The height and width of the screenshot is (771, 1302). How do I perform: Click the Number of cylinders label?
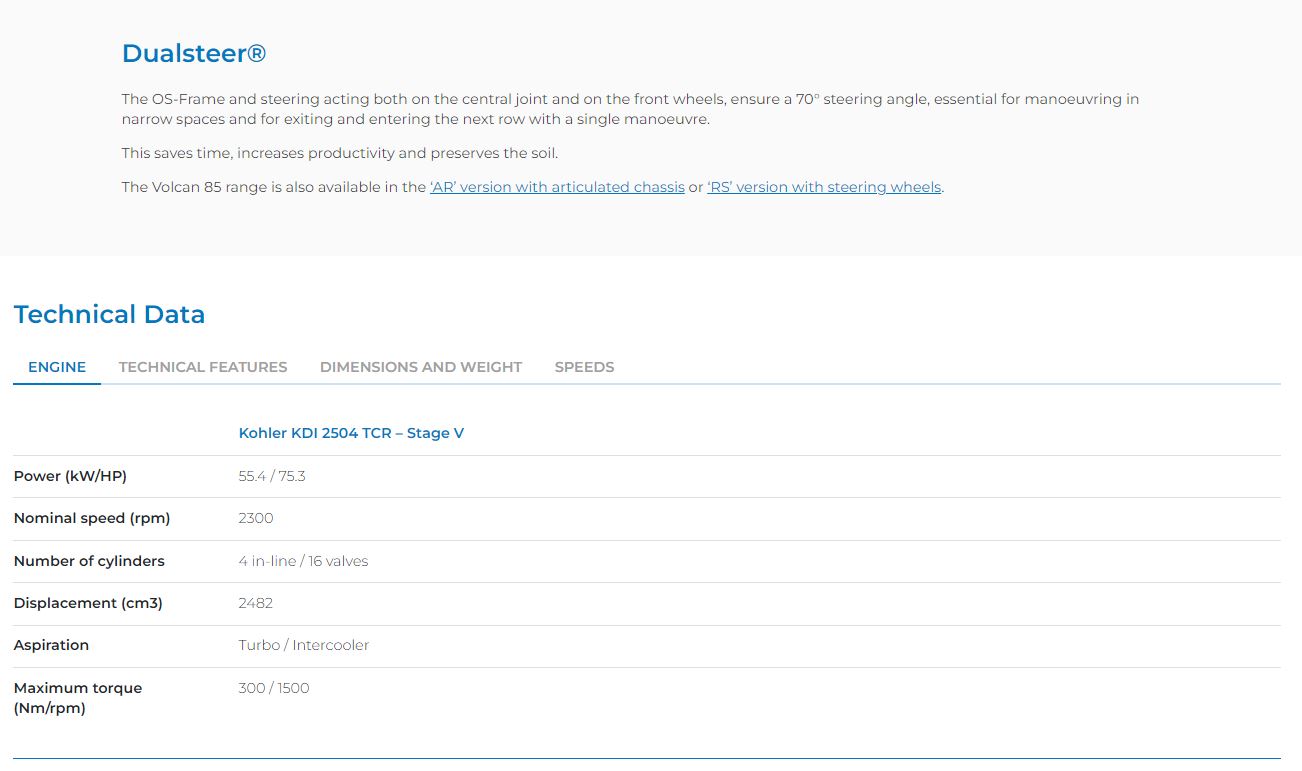tap(89, 561)
